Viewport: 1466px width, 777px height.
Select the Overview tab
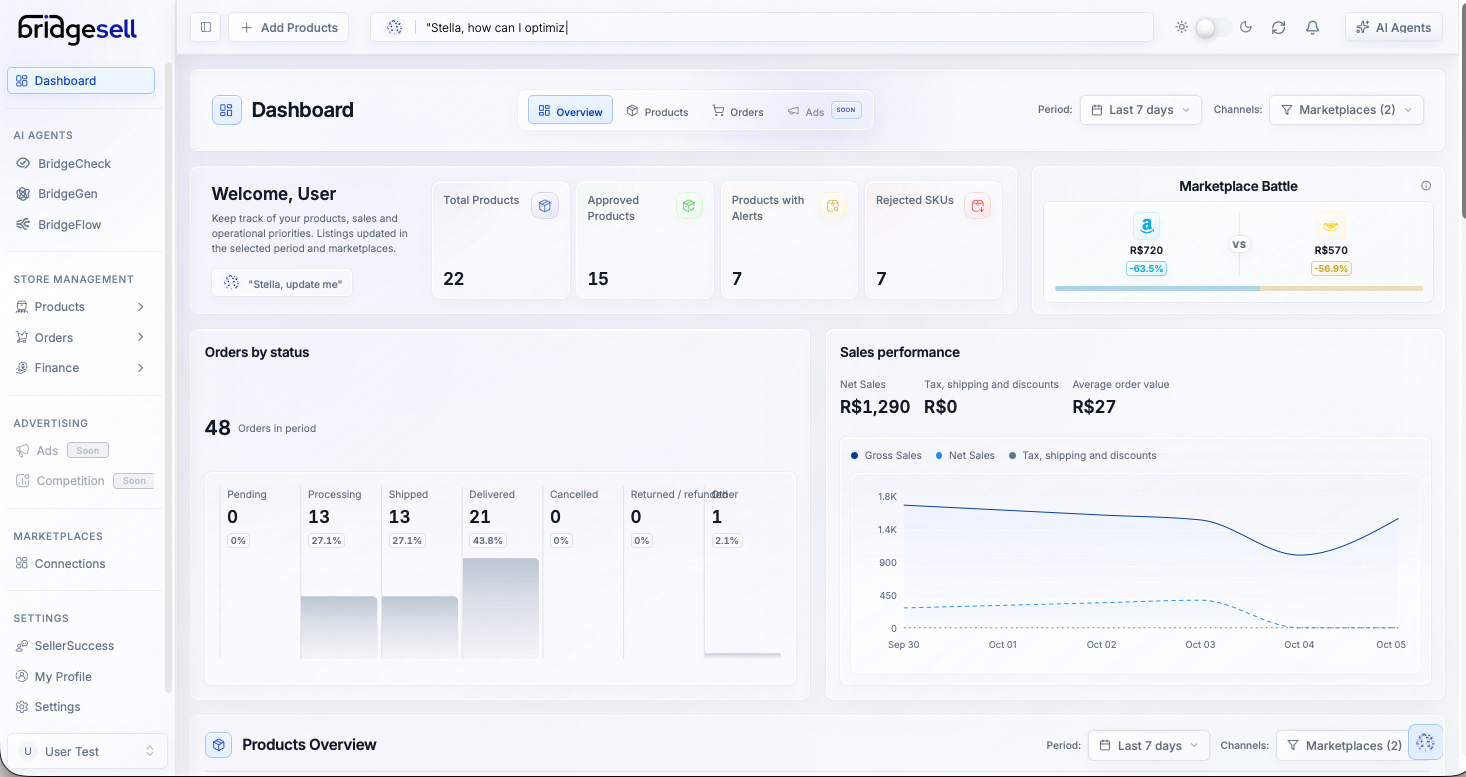[x=570, y=111]
